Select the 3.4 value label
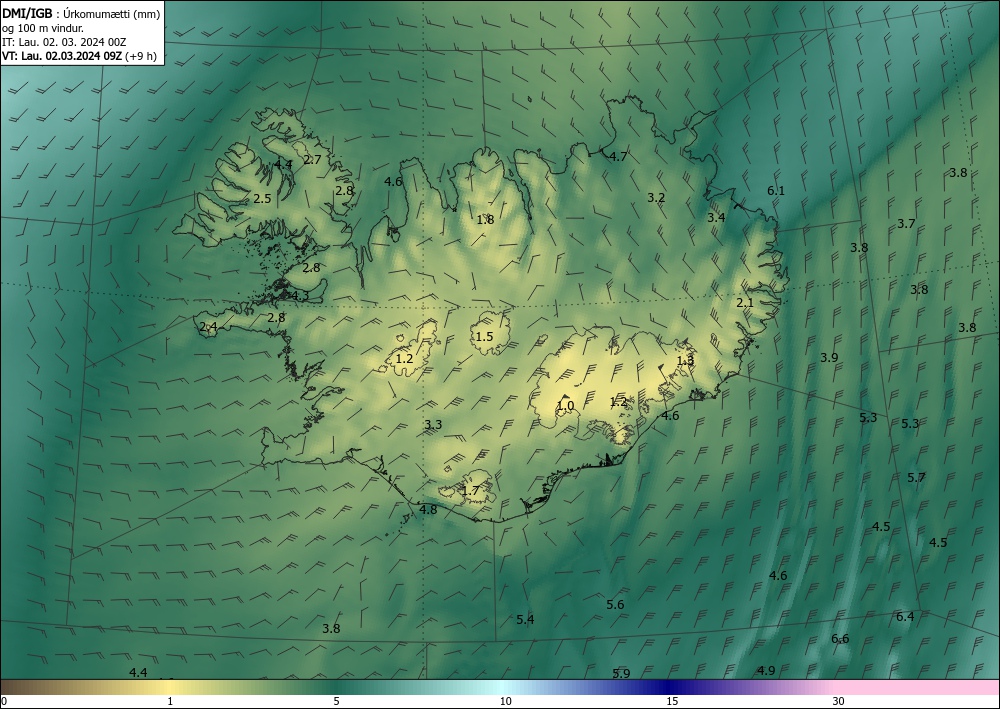 click(x=716, y=217)
